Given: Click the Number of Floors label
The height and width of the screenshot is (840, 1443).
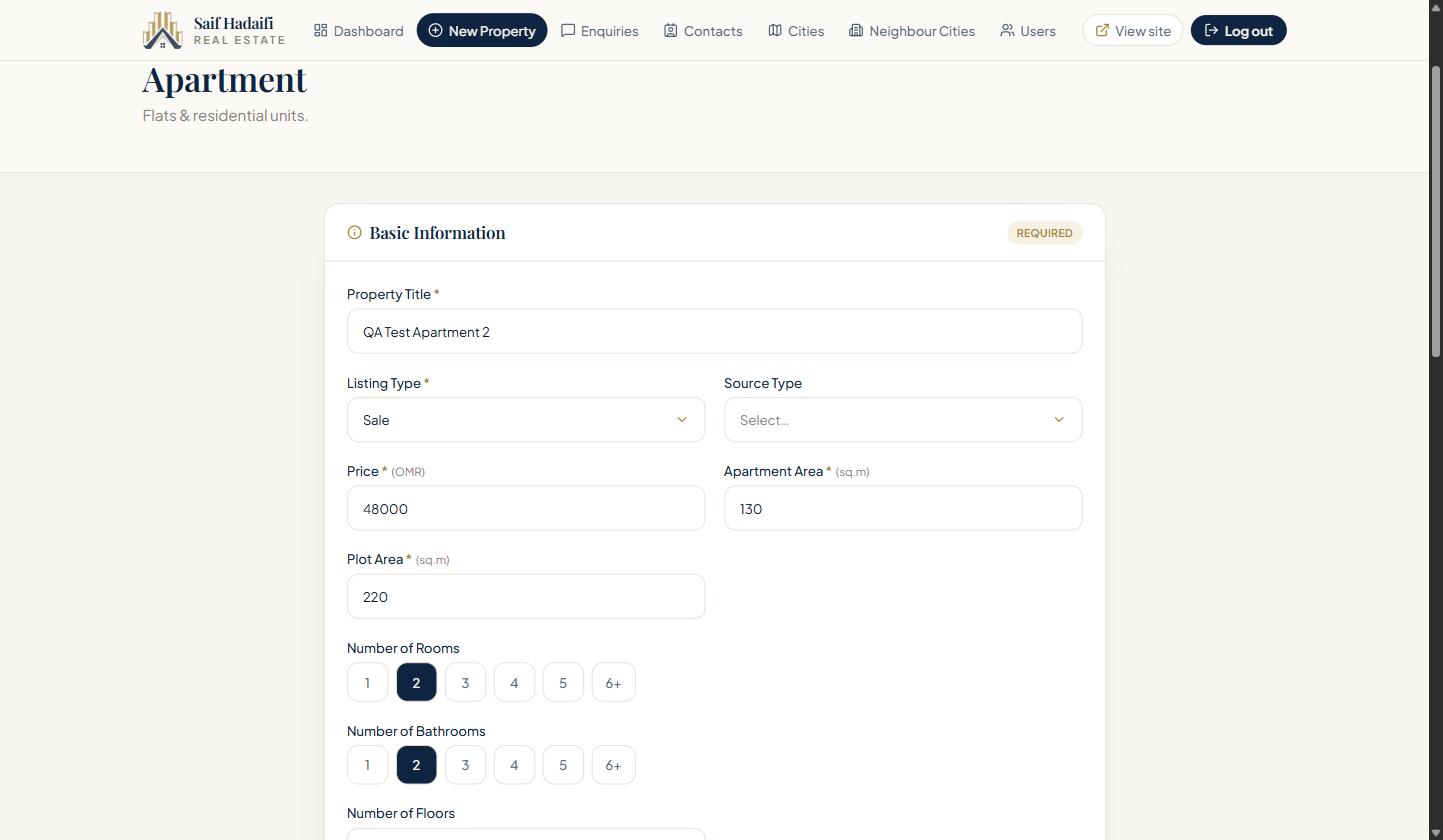Looking at the screenshot, I should 401,813.
